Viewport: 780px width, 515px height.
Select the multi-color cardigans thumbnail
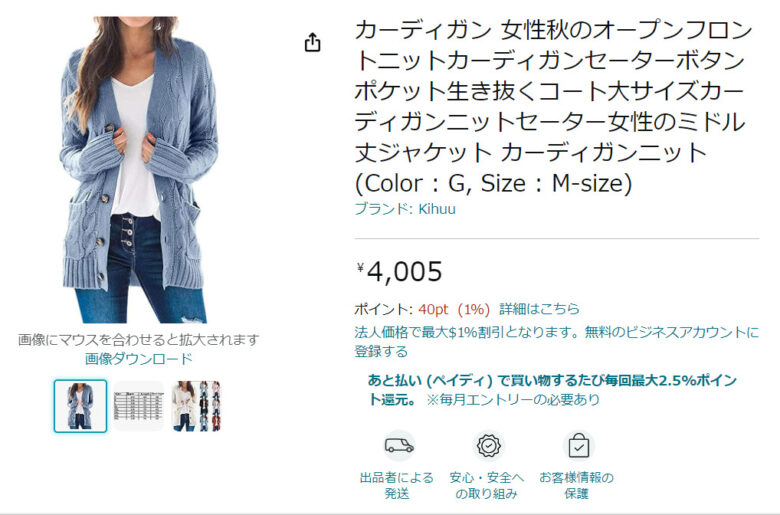coord(196,406)
